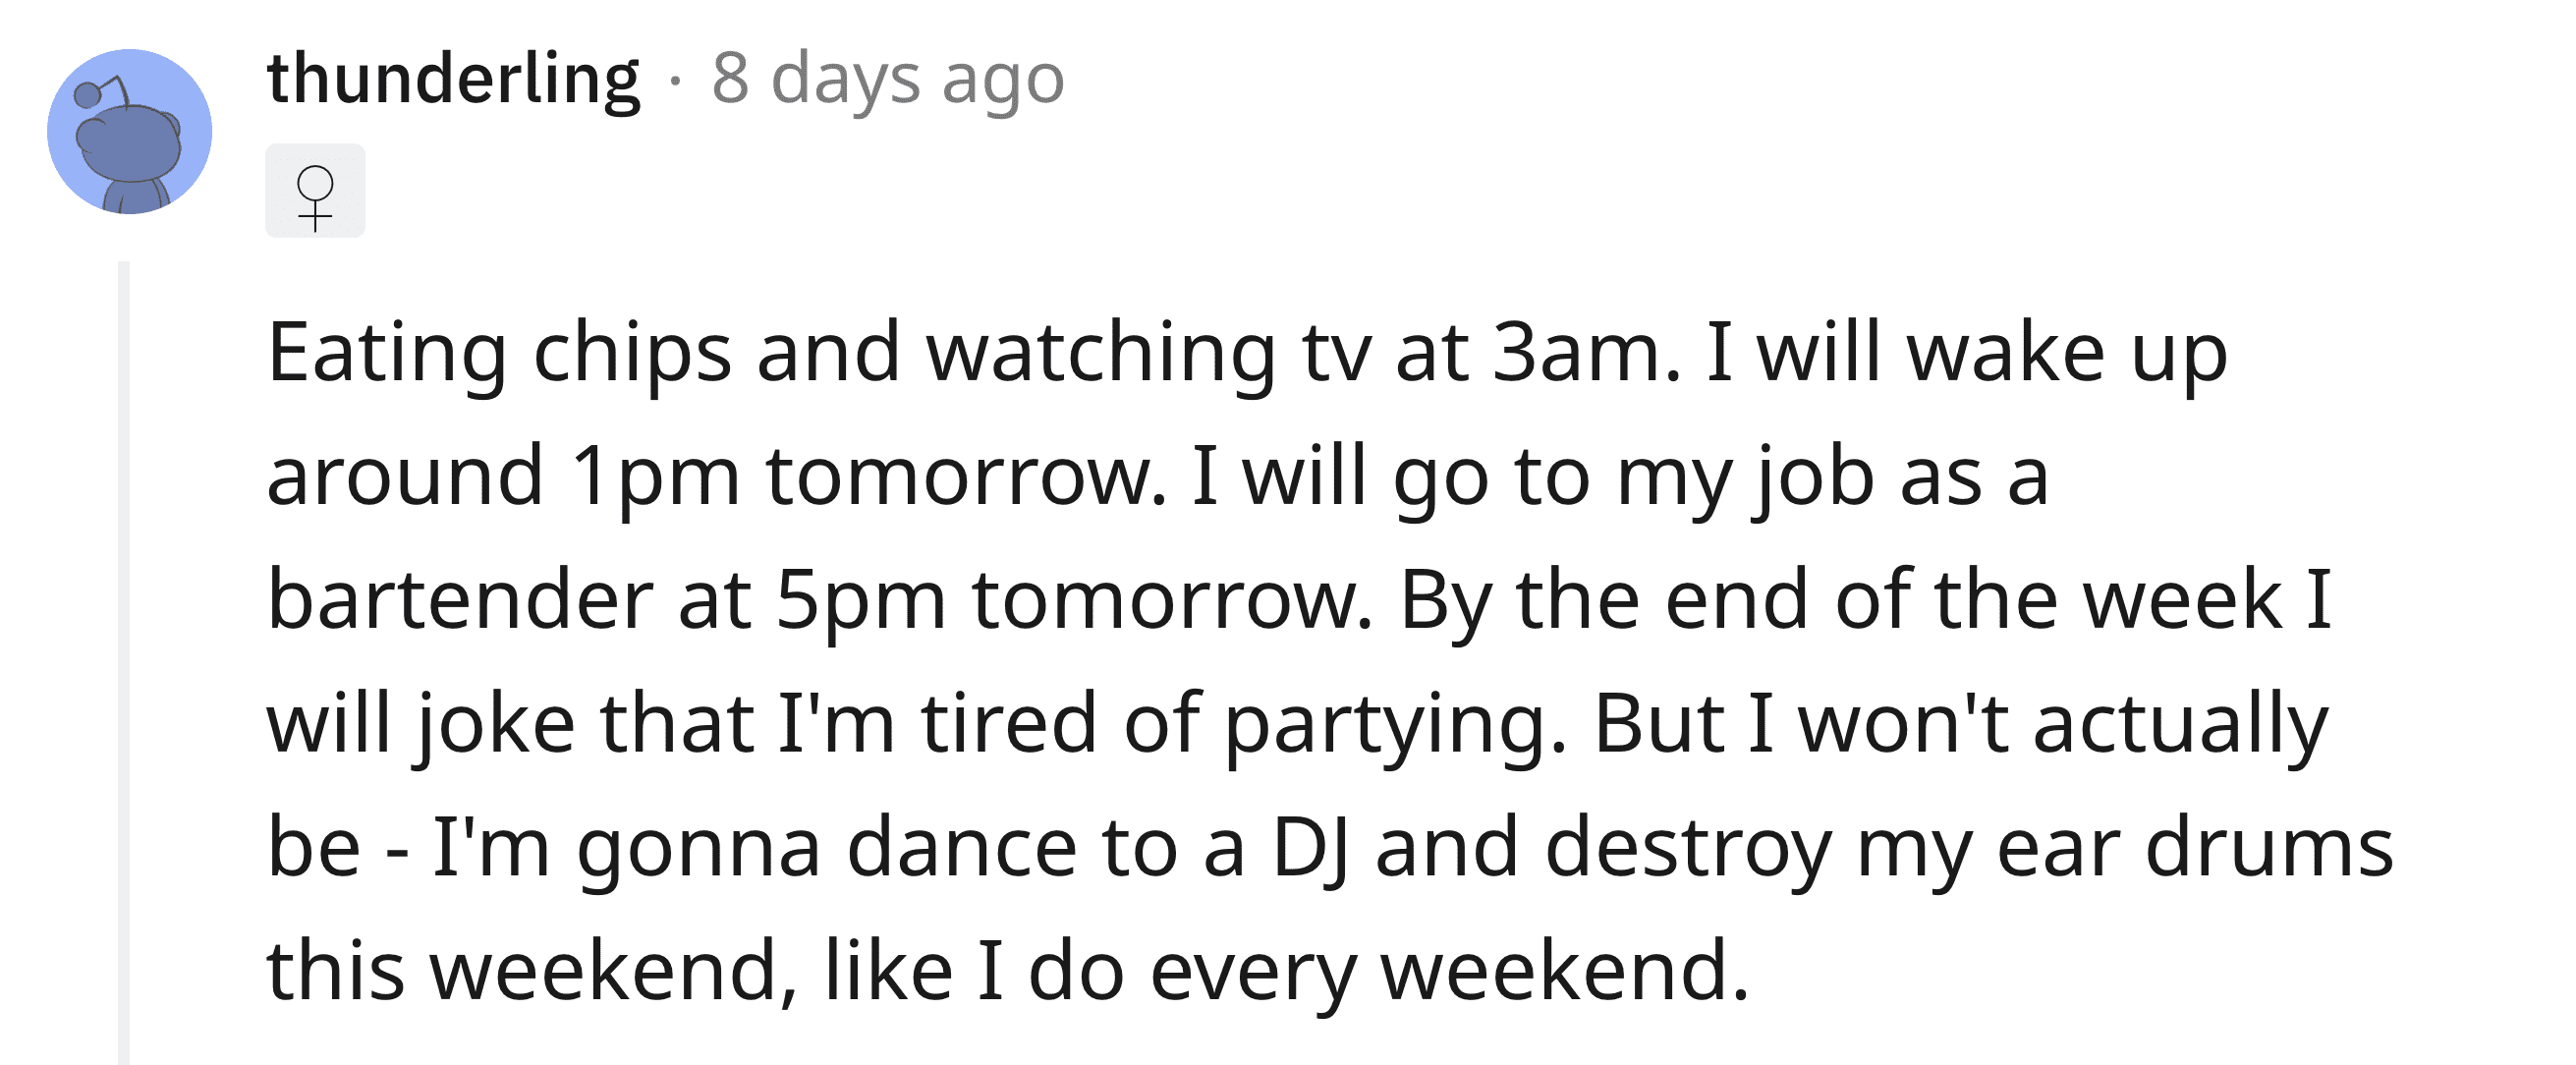Open the thunderling username link
The height and width of the screenshot is (1065, 2576).
point(453,79)
